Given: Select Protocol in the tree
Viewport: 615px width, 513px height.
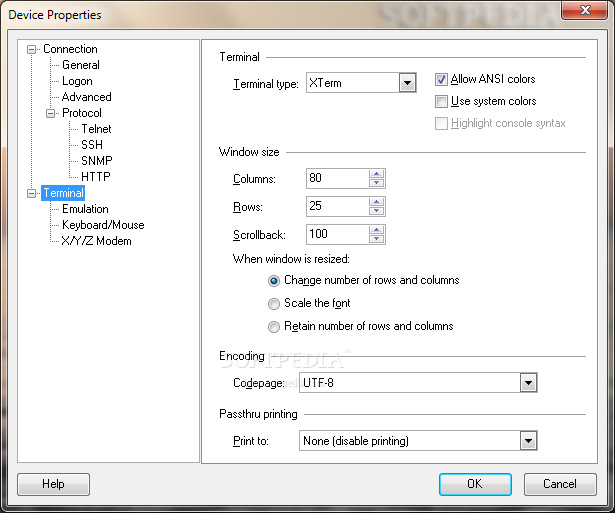Looking at the screenshot, I should point(82,113).
